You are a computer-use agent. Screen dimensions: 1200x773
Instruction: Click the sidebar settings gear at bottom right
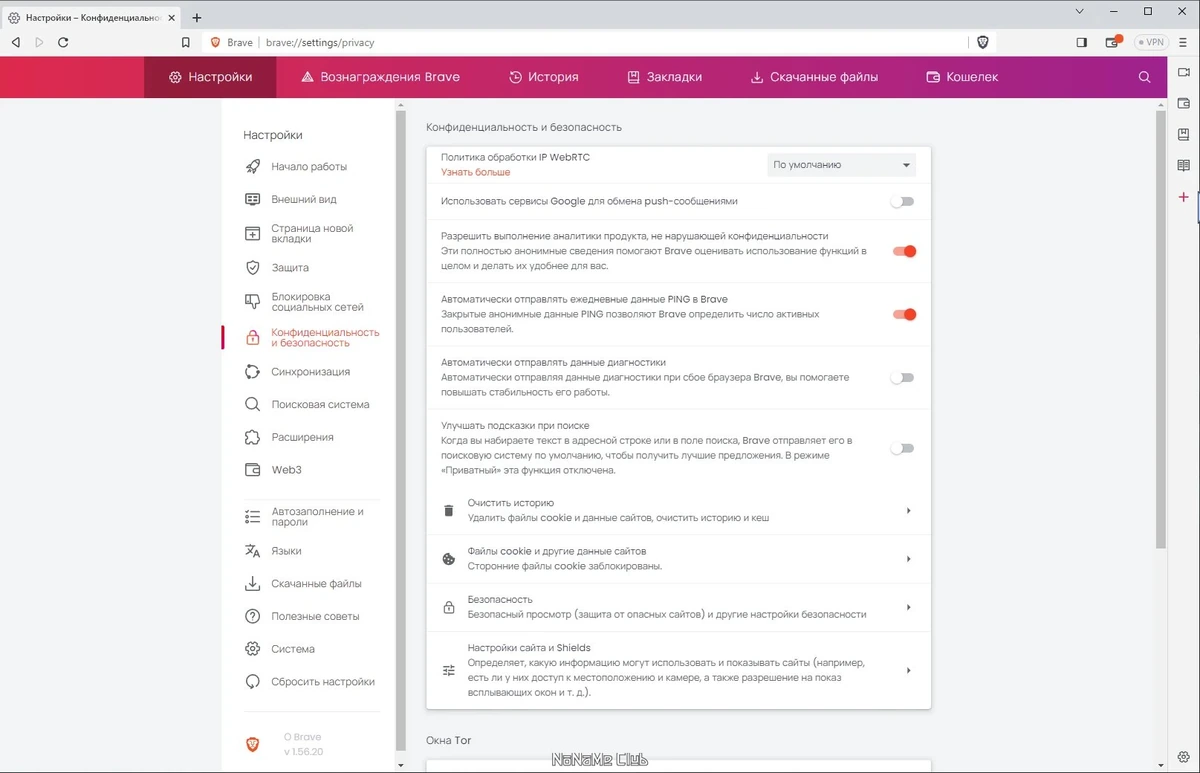point(1184,757)
